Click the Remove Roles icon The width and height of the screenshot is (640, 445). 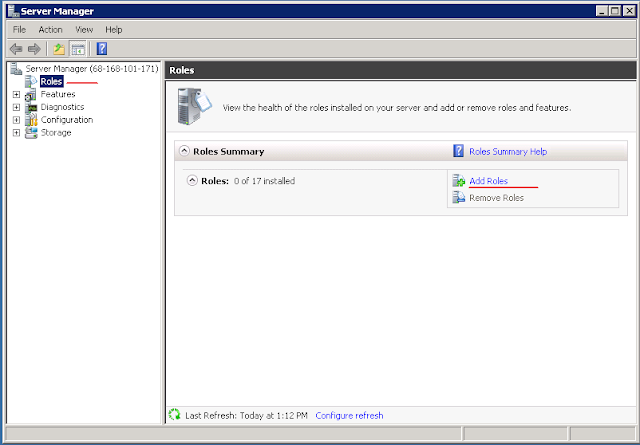click(459, 197)
